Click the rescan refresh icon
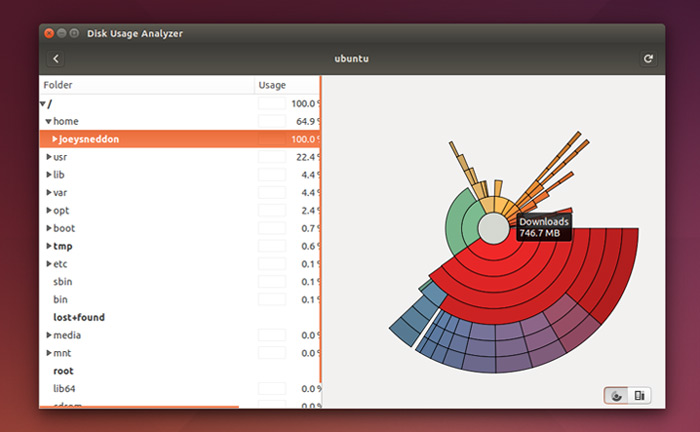 click(x=648, y=59)
